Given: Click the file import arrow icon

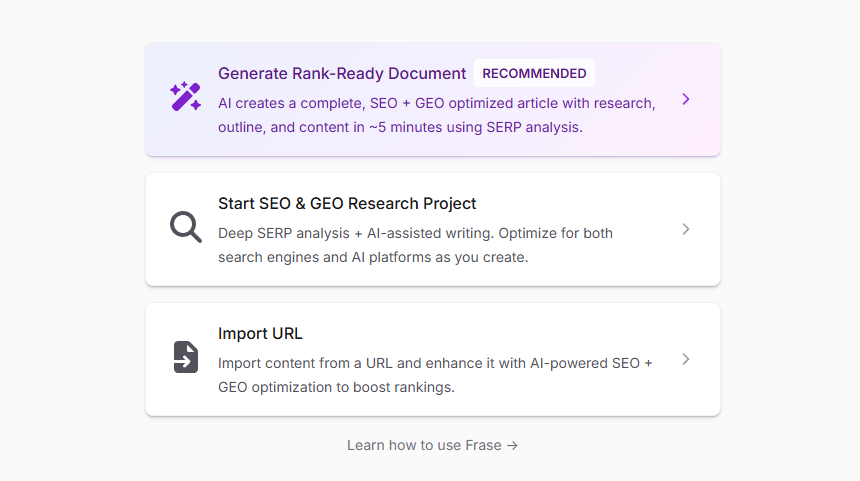Looking at the screenshot, I should [x=186, y=357].
